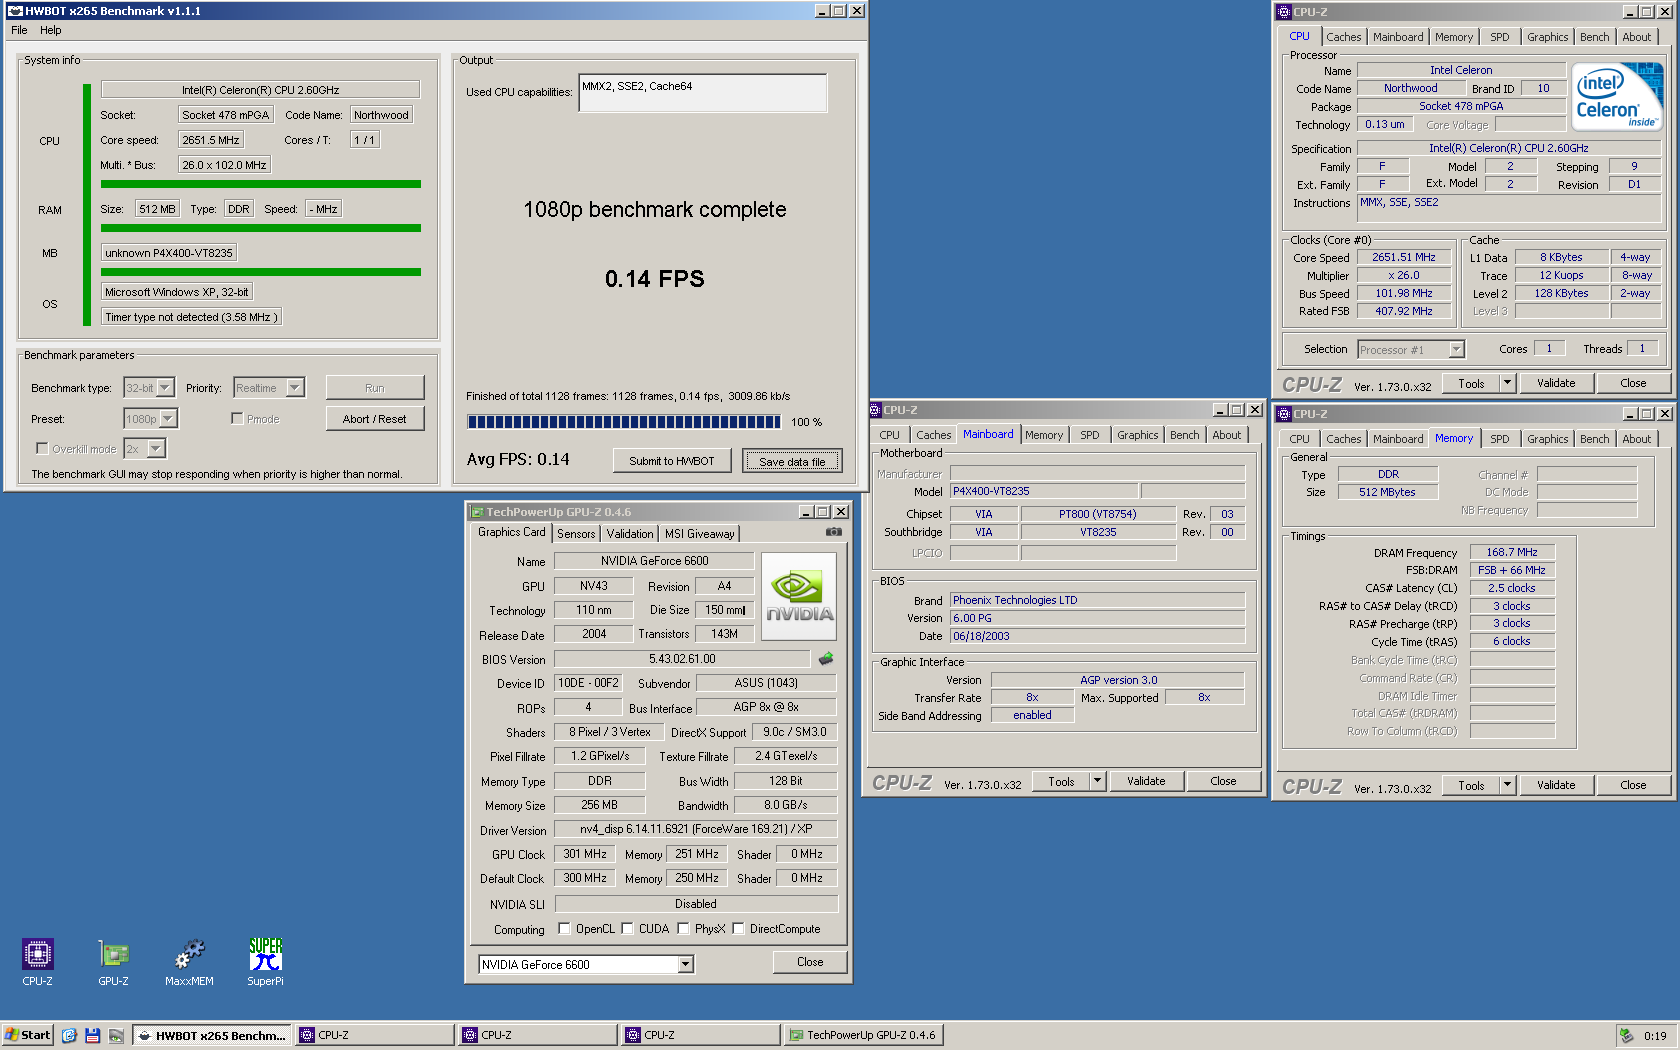Open the NVIDIA GeForce 6600 card dropdown

(686, 964)
